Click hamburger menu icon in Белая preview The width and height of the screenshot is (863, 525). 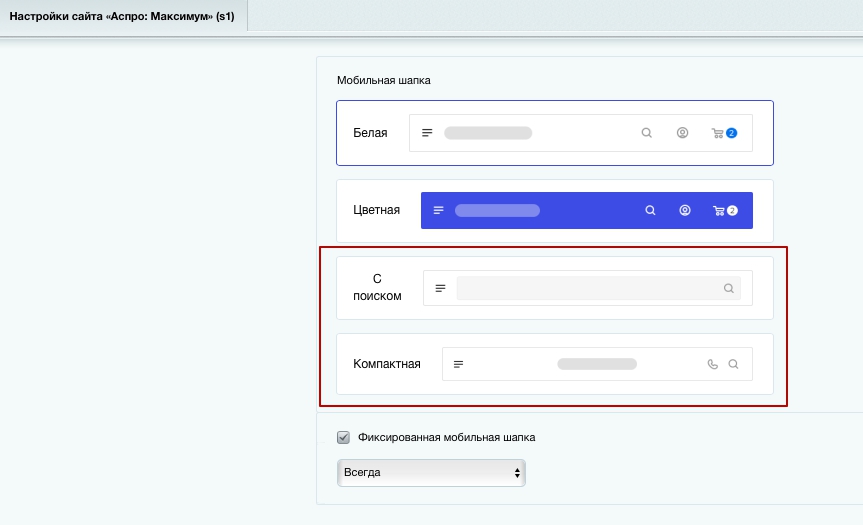427,133
